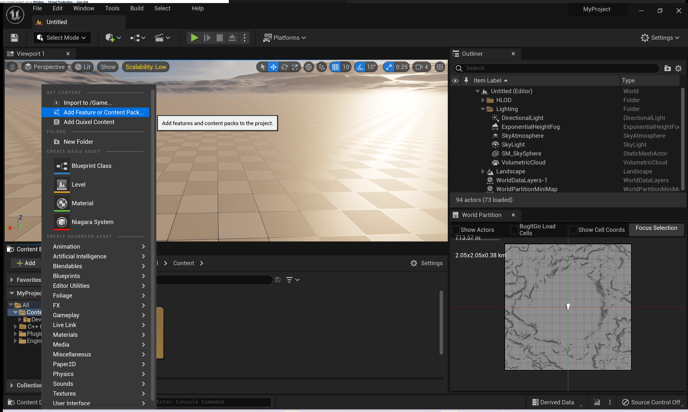Open the Platforms dropdown
Viewport: 688px width, 412px height.
284,38
